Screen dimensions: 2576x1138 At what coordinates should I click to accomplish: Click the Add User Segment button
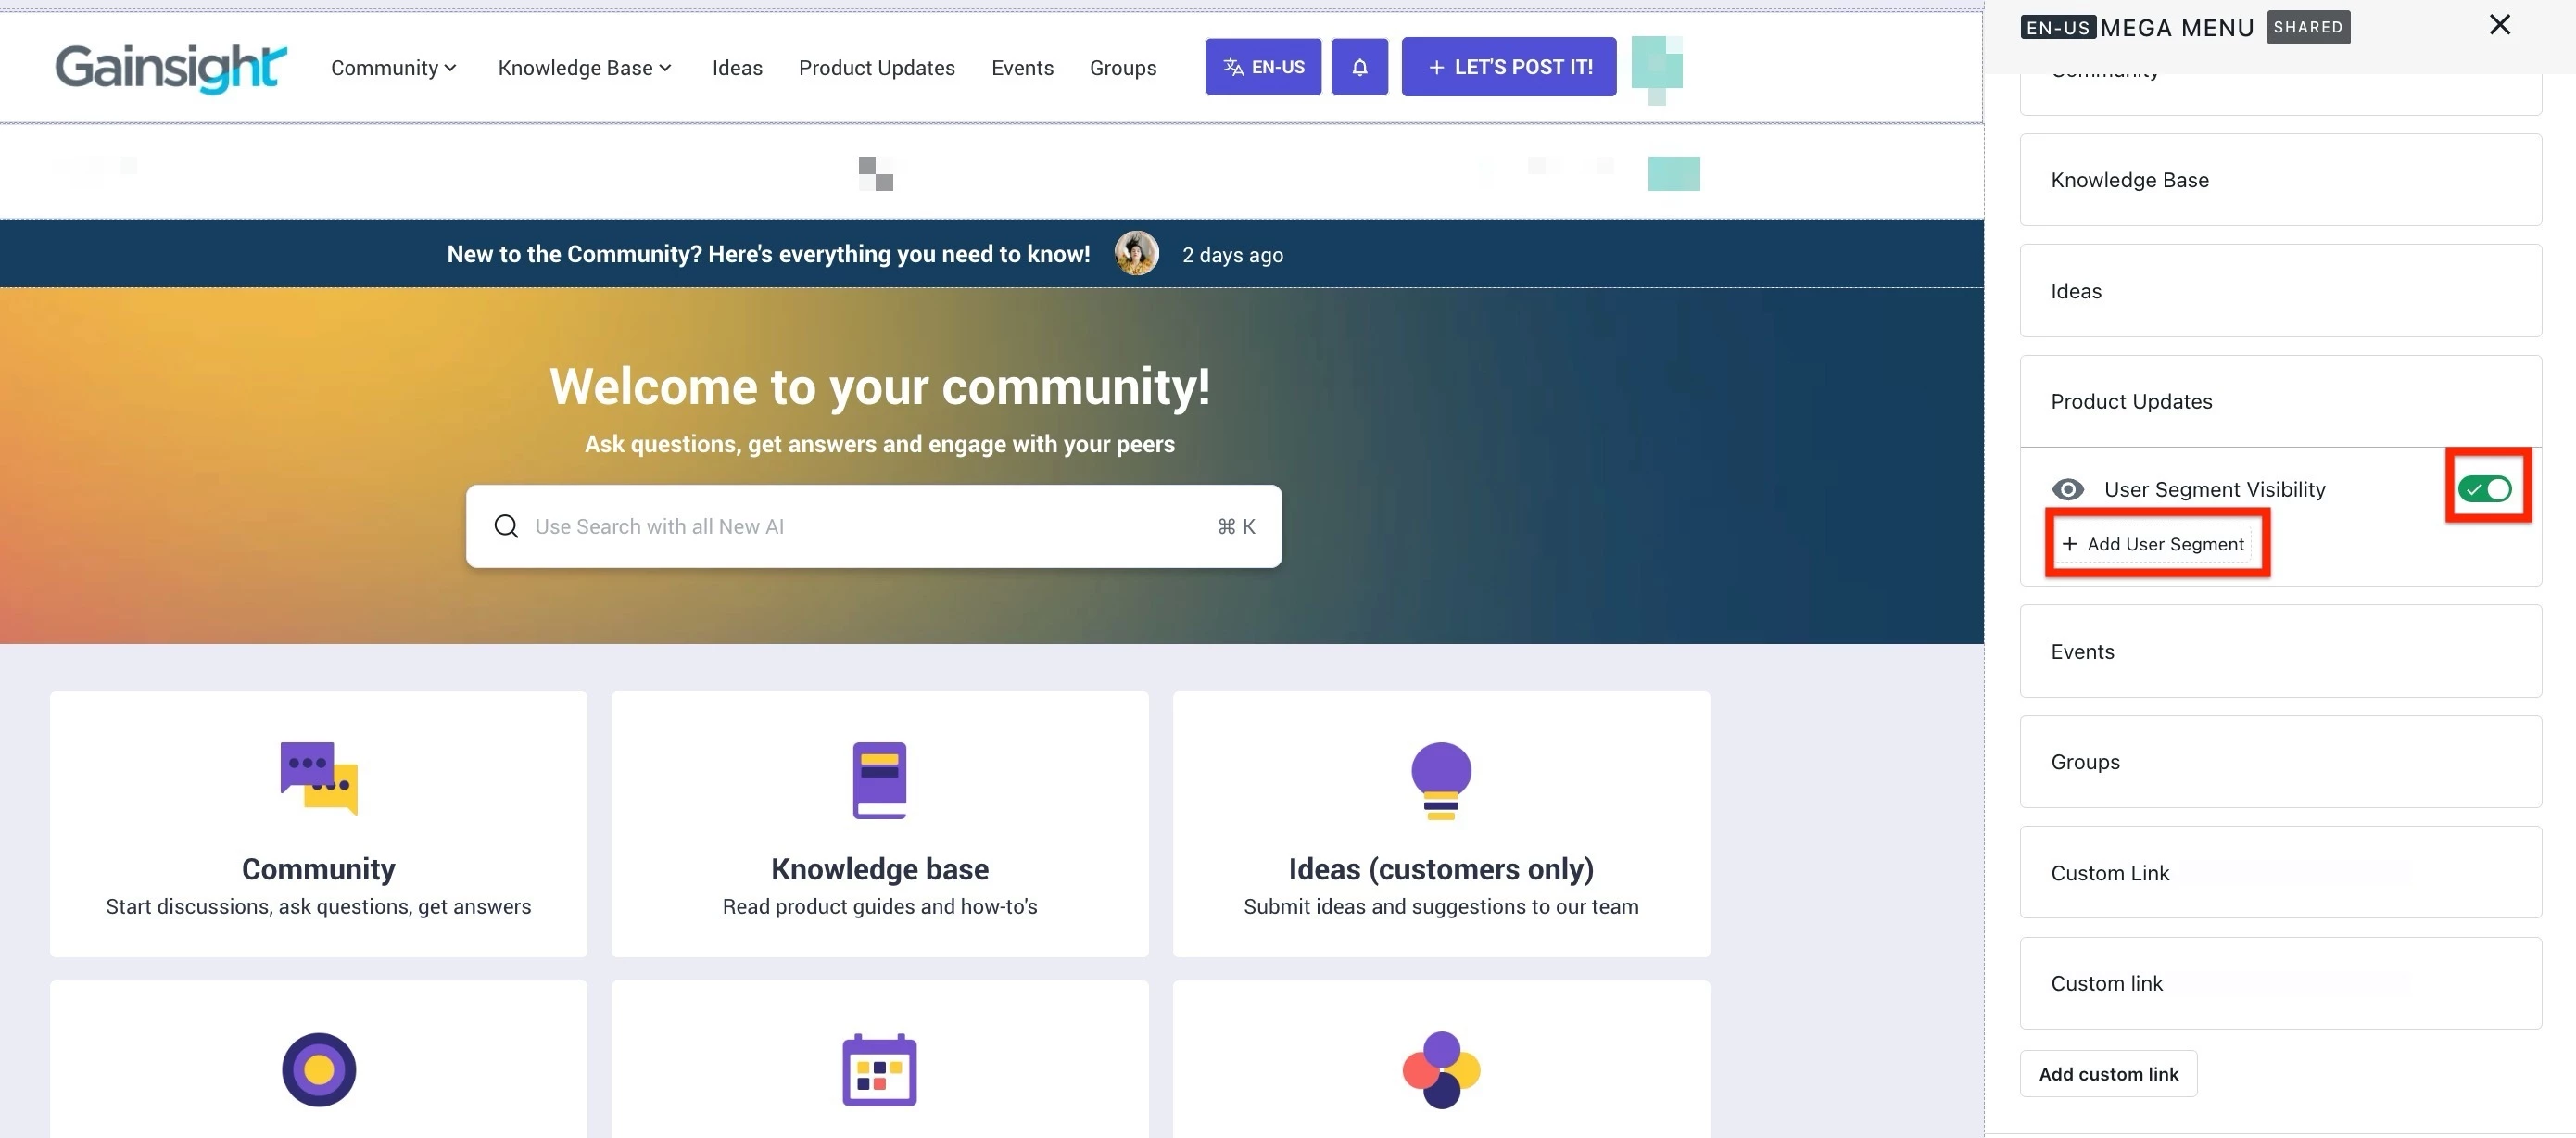2155,544
